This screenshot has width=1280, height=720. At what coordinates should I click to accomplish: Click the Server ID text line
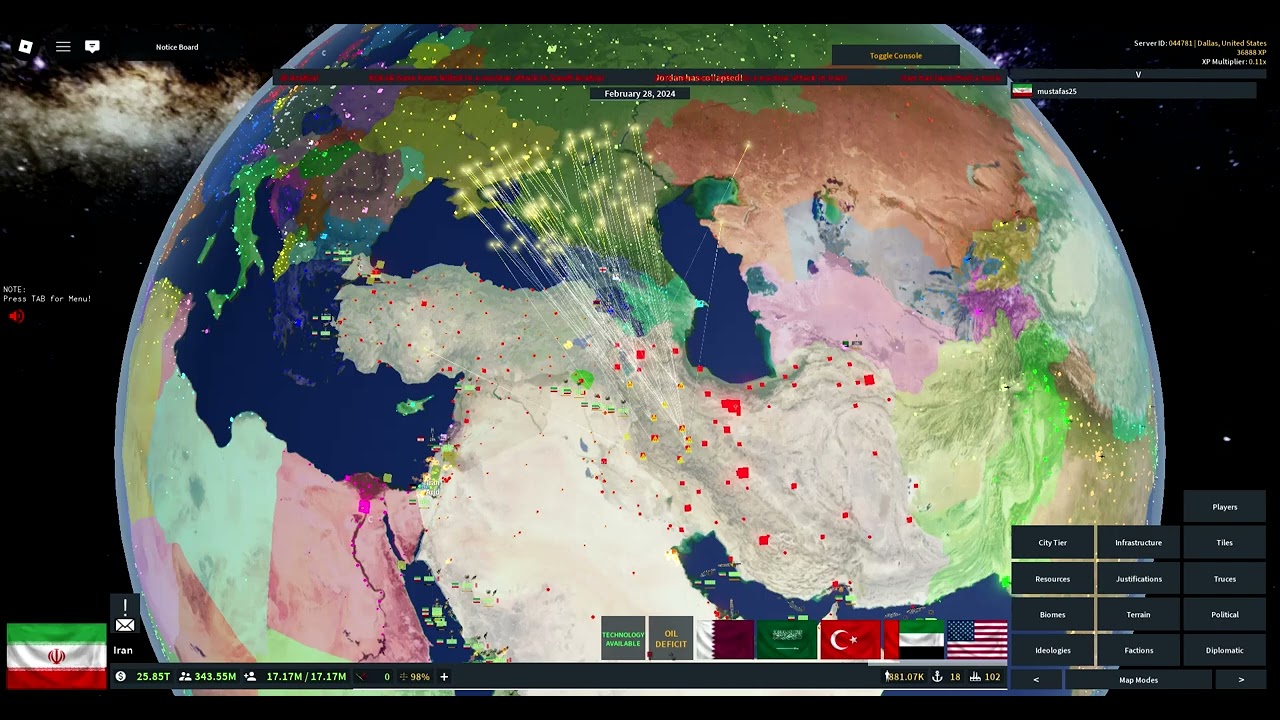1200,44
